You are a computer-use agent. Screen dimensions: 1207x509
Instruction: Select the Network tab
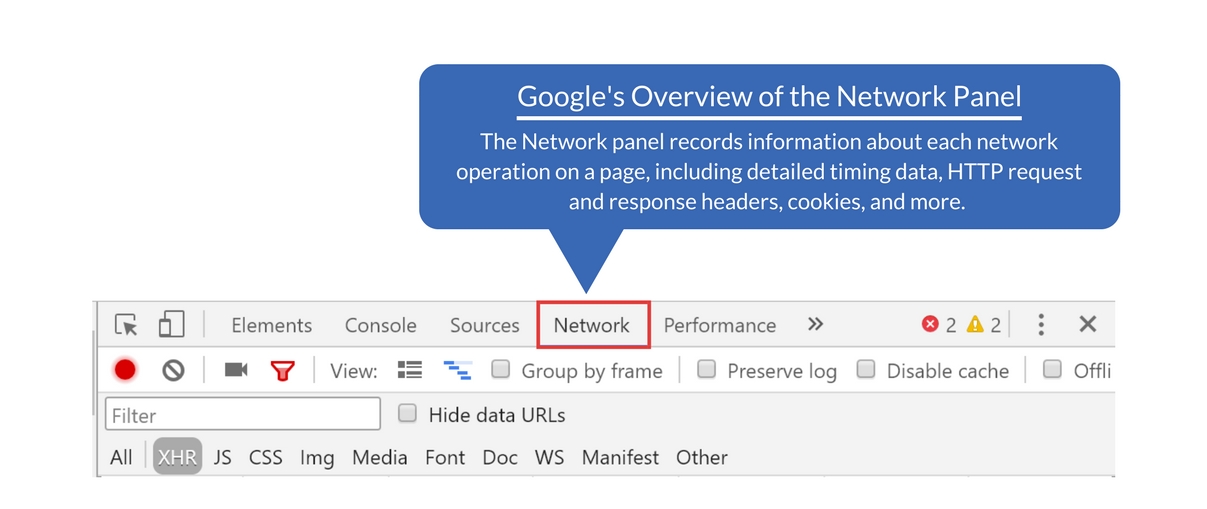[x=593, y=325]
